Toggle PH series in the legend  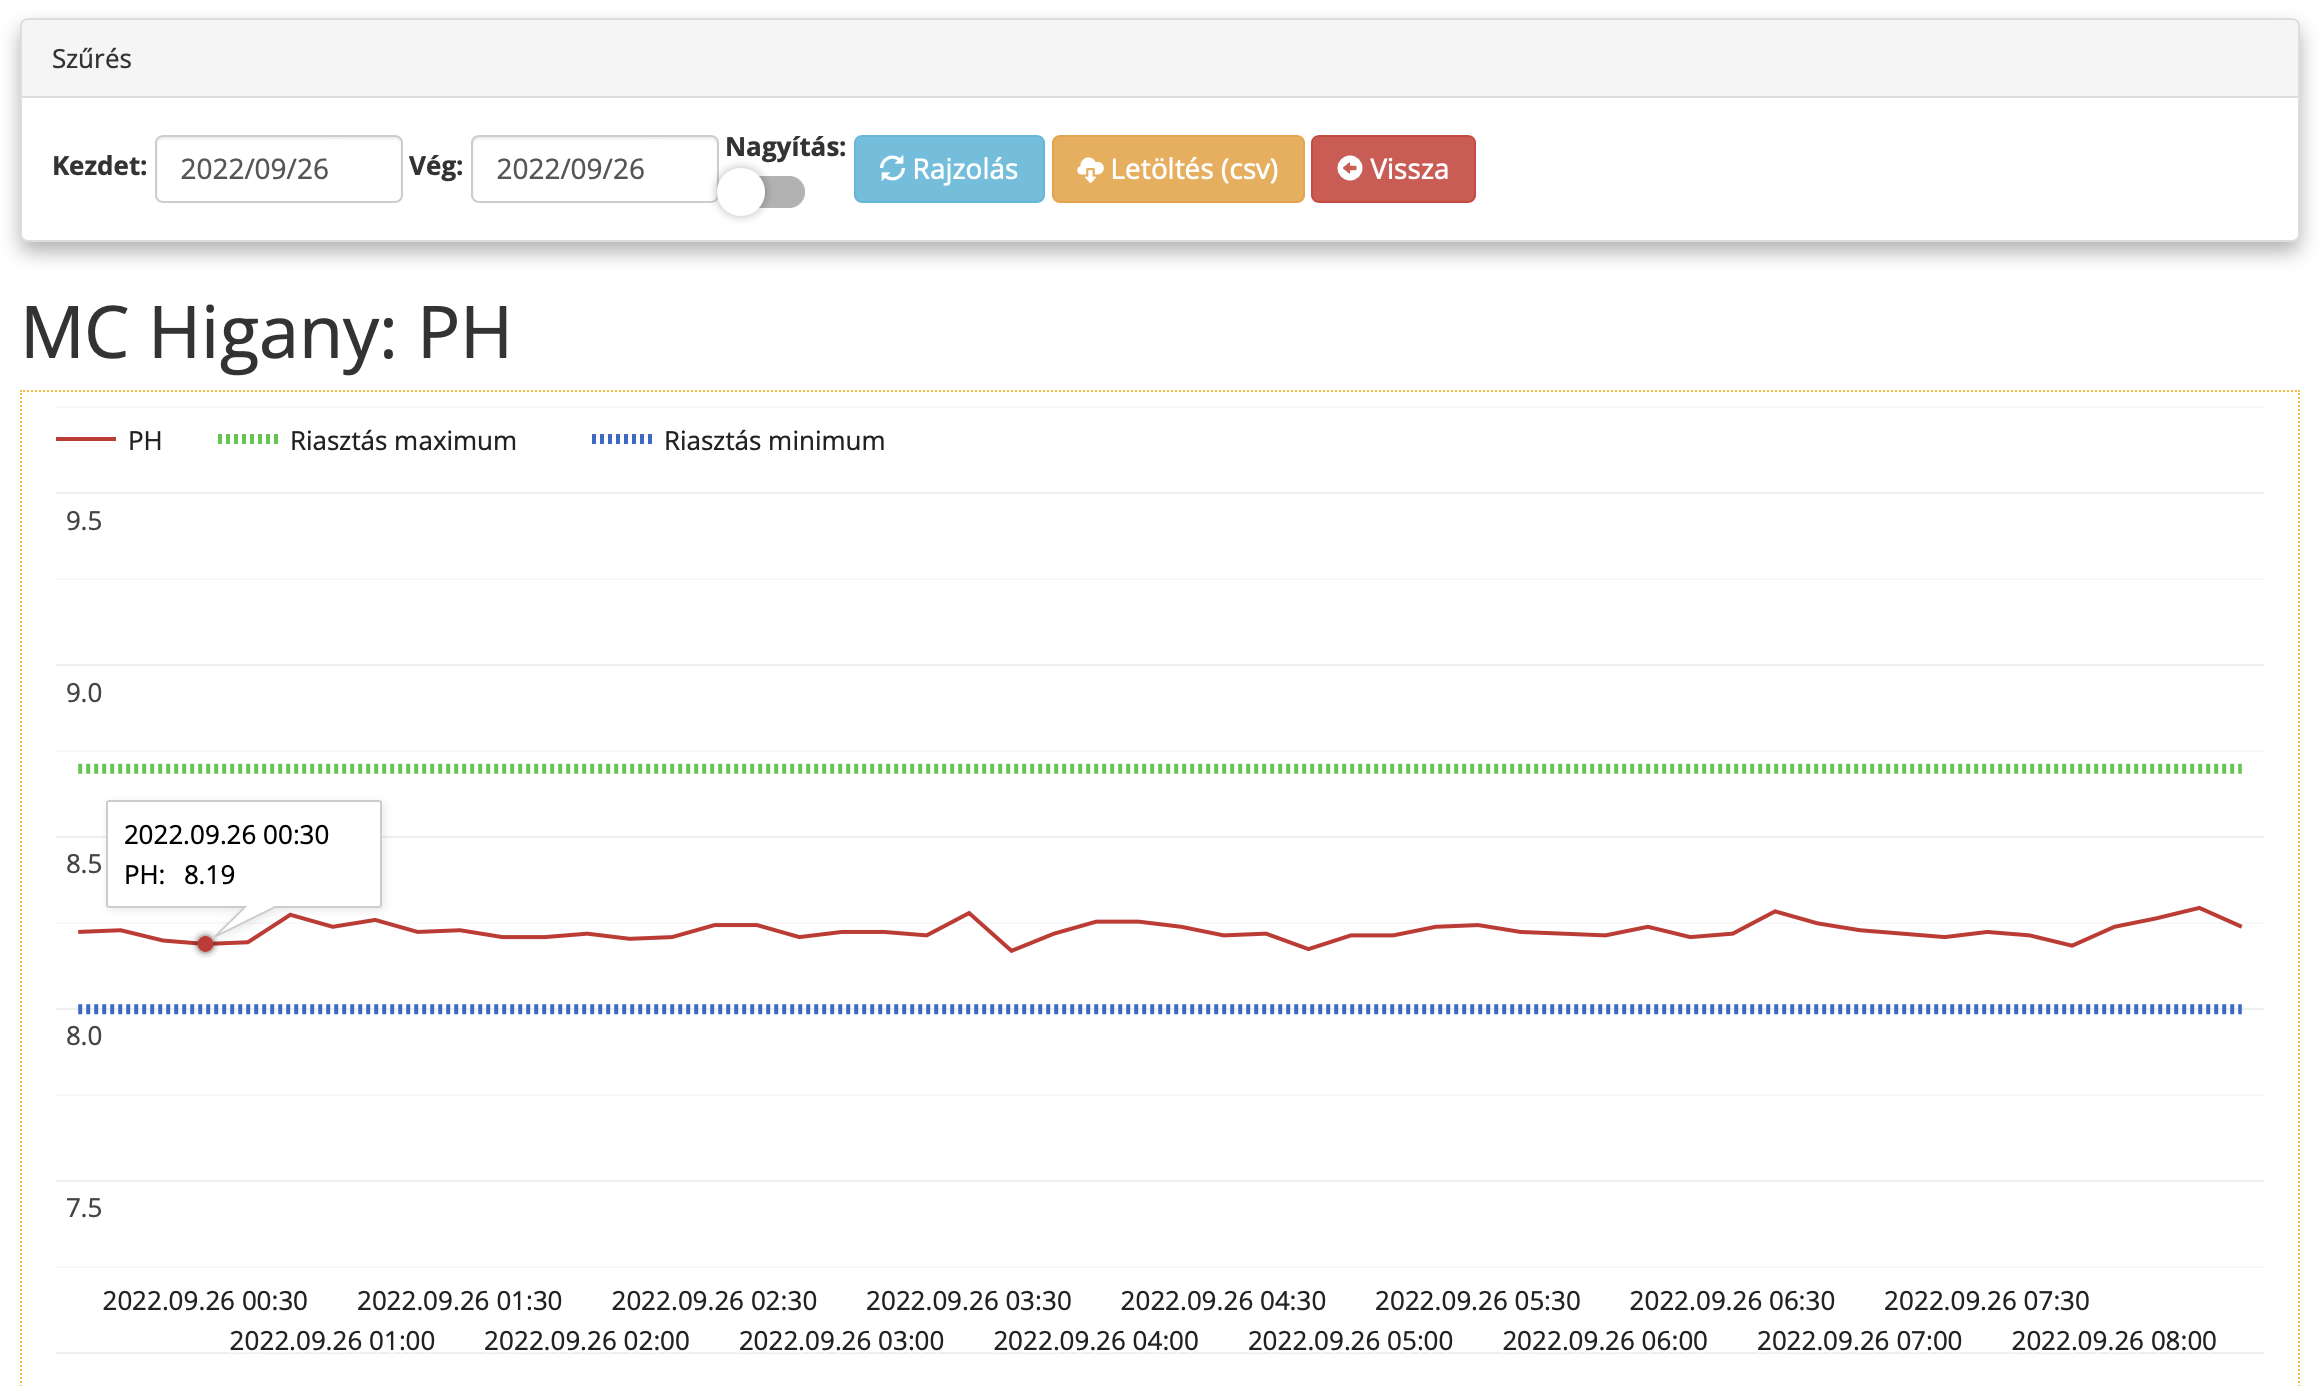click(109, 440)
